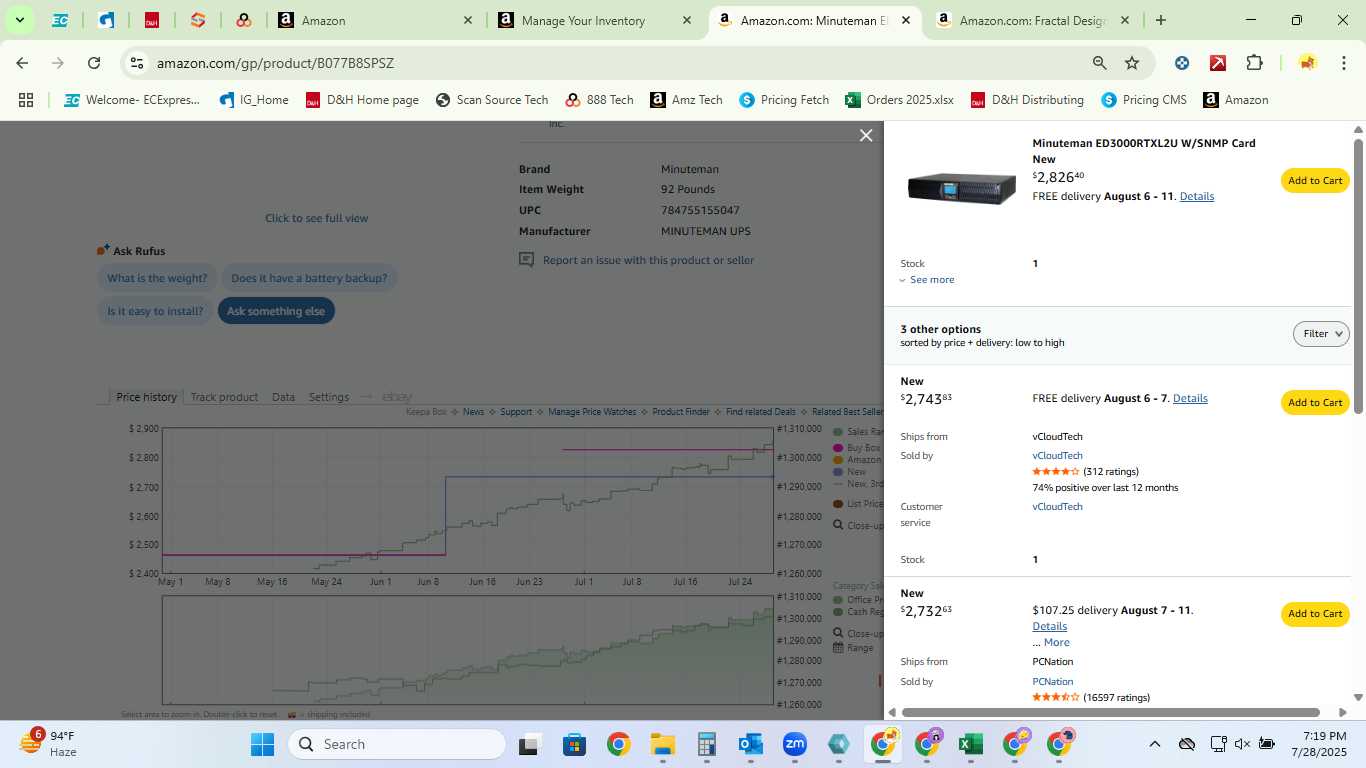The image size is (1366, 768).
Task: Open the site information icon in address bar
Action: pyautogui.click(x=137, y=63)
